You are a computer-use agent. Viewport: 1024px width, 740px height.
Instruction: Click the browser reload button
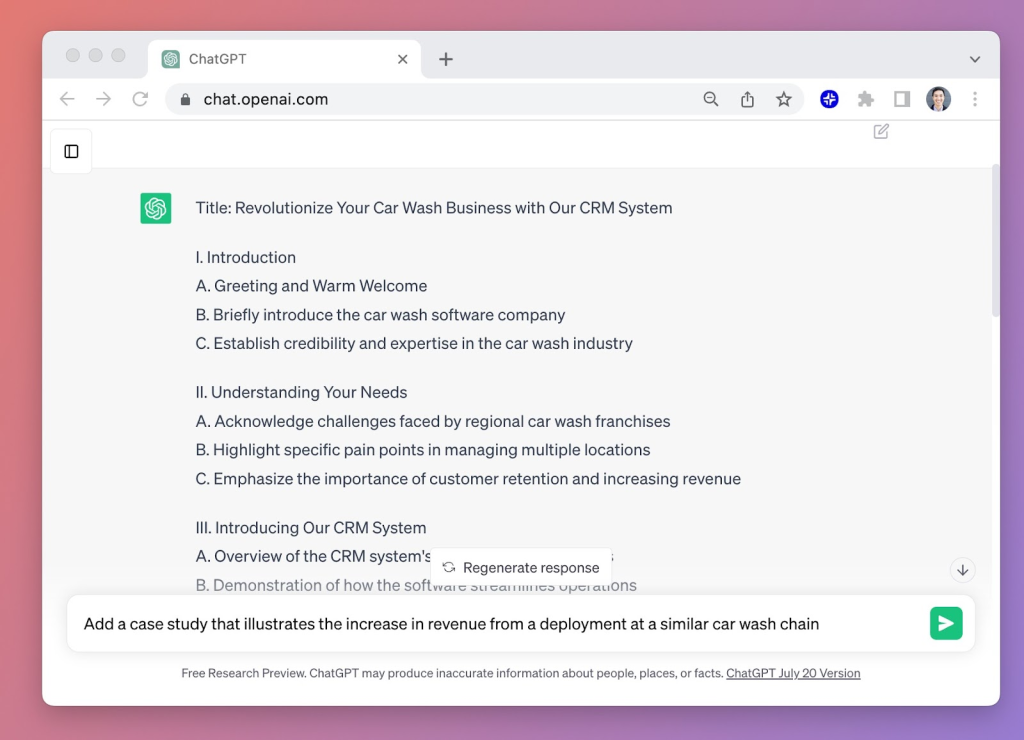pos(140,99)
